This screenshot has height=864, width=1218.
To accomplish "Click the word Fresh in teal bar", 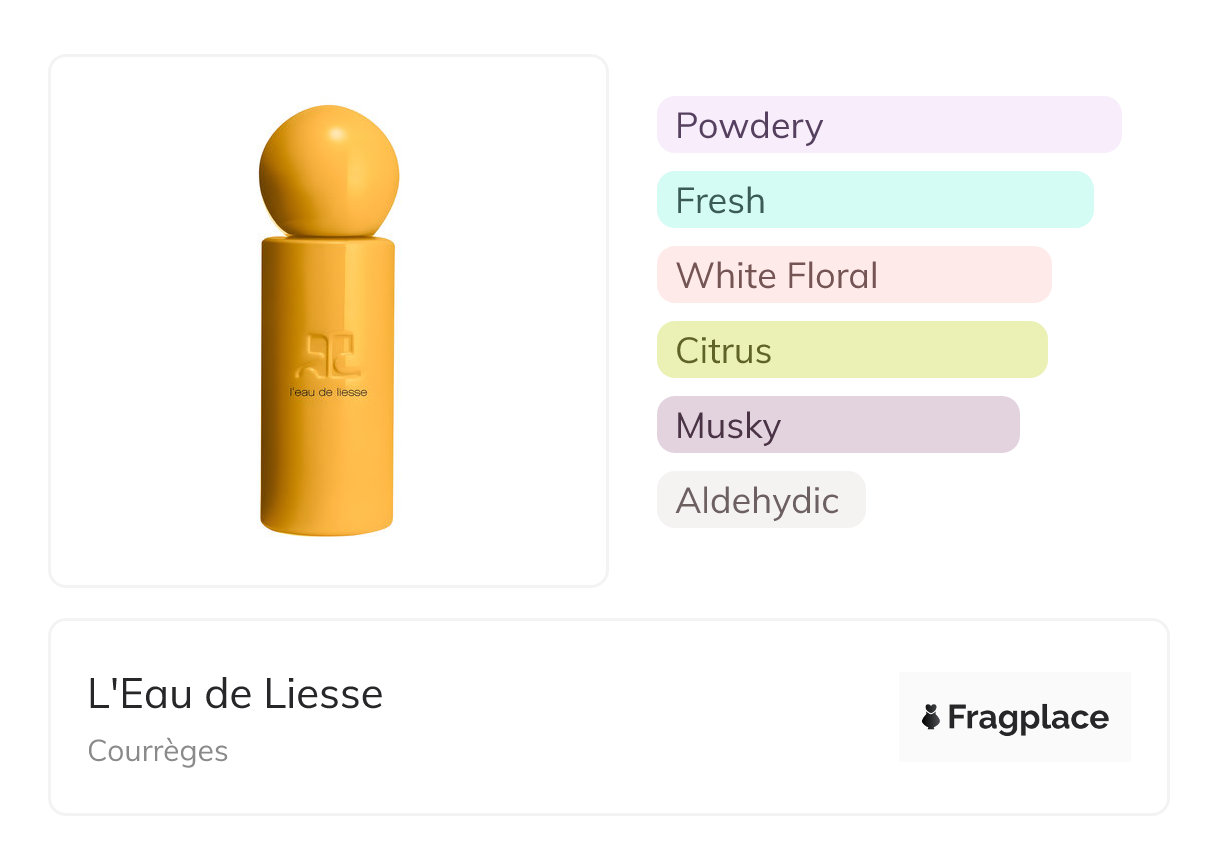I will point(720,201).
